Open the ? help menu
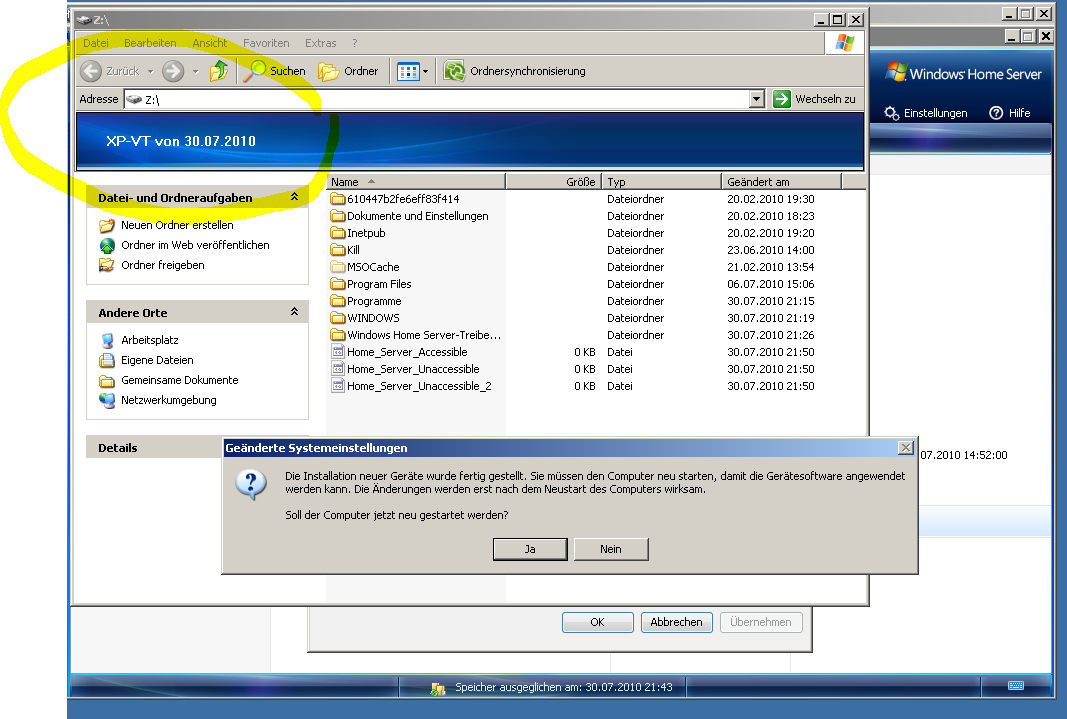This screenshot has width=1067, height=719. click(x=355, y=43)
